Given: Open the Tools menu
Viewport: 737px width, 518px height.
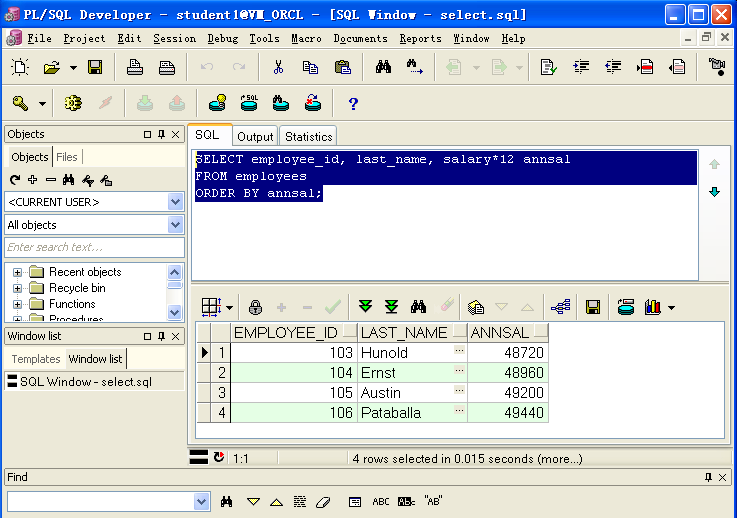Looking at the screenshot, I should point(264,38).
